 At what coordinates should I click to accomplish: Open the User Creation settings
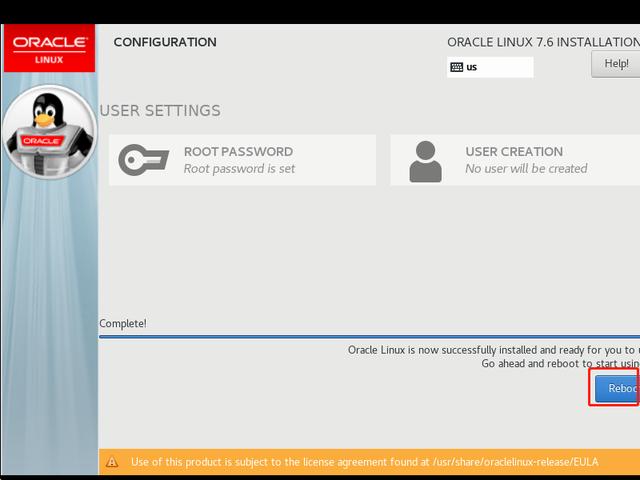coord(515,160)
